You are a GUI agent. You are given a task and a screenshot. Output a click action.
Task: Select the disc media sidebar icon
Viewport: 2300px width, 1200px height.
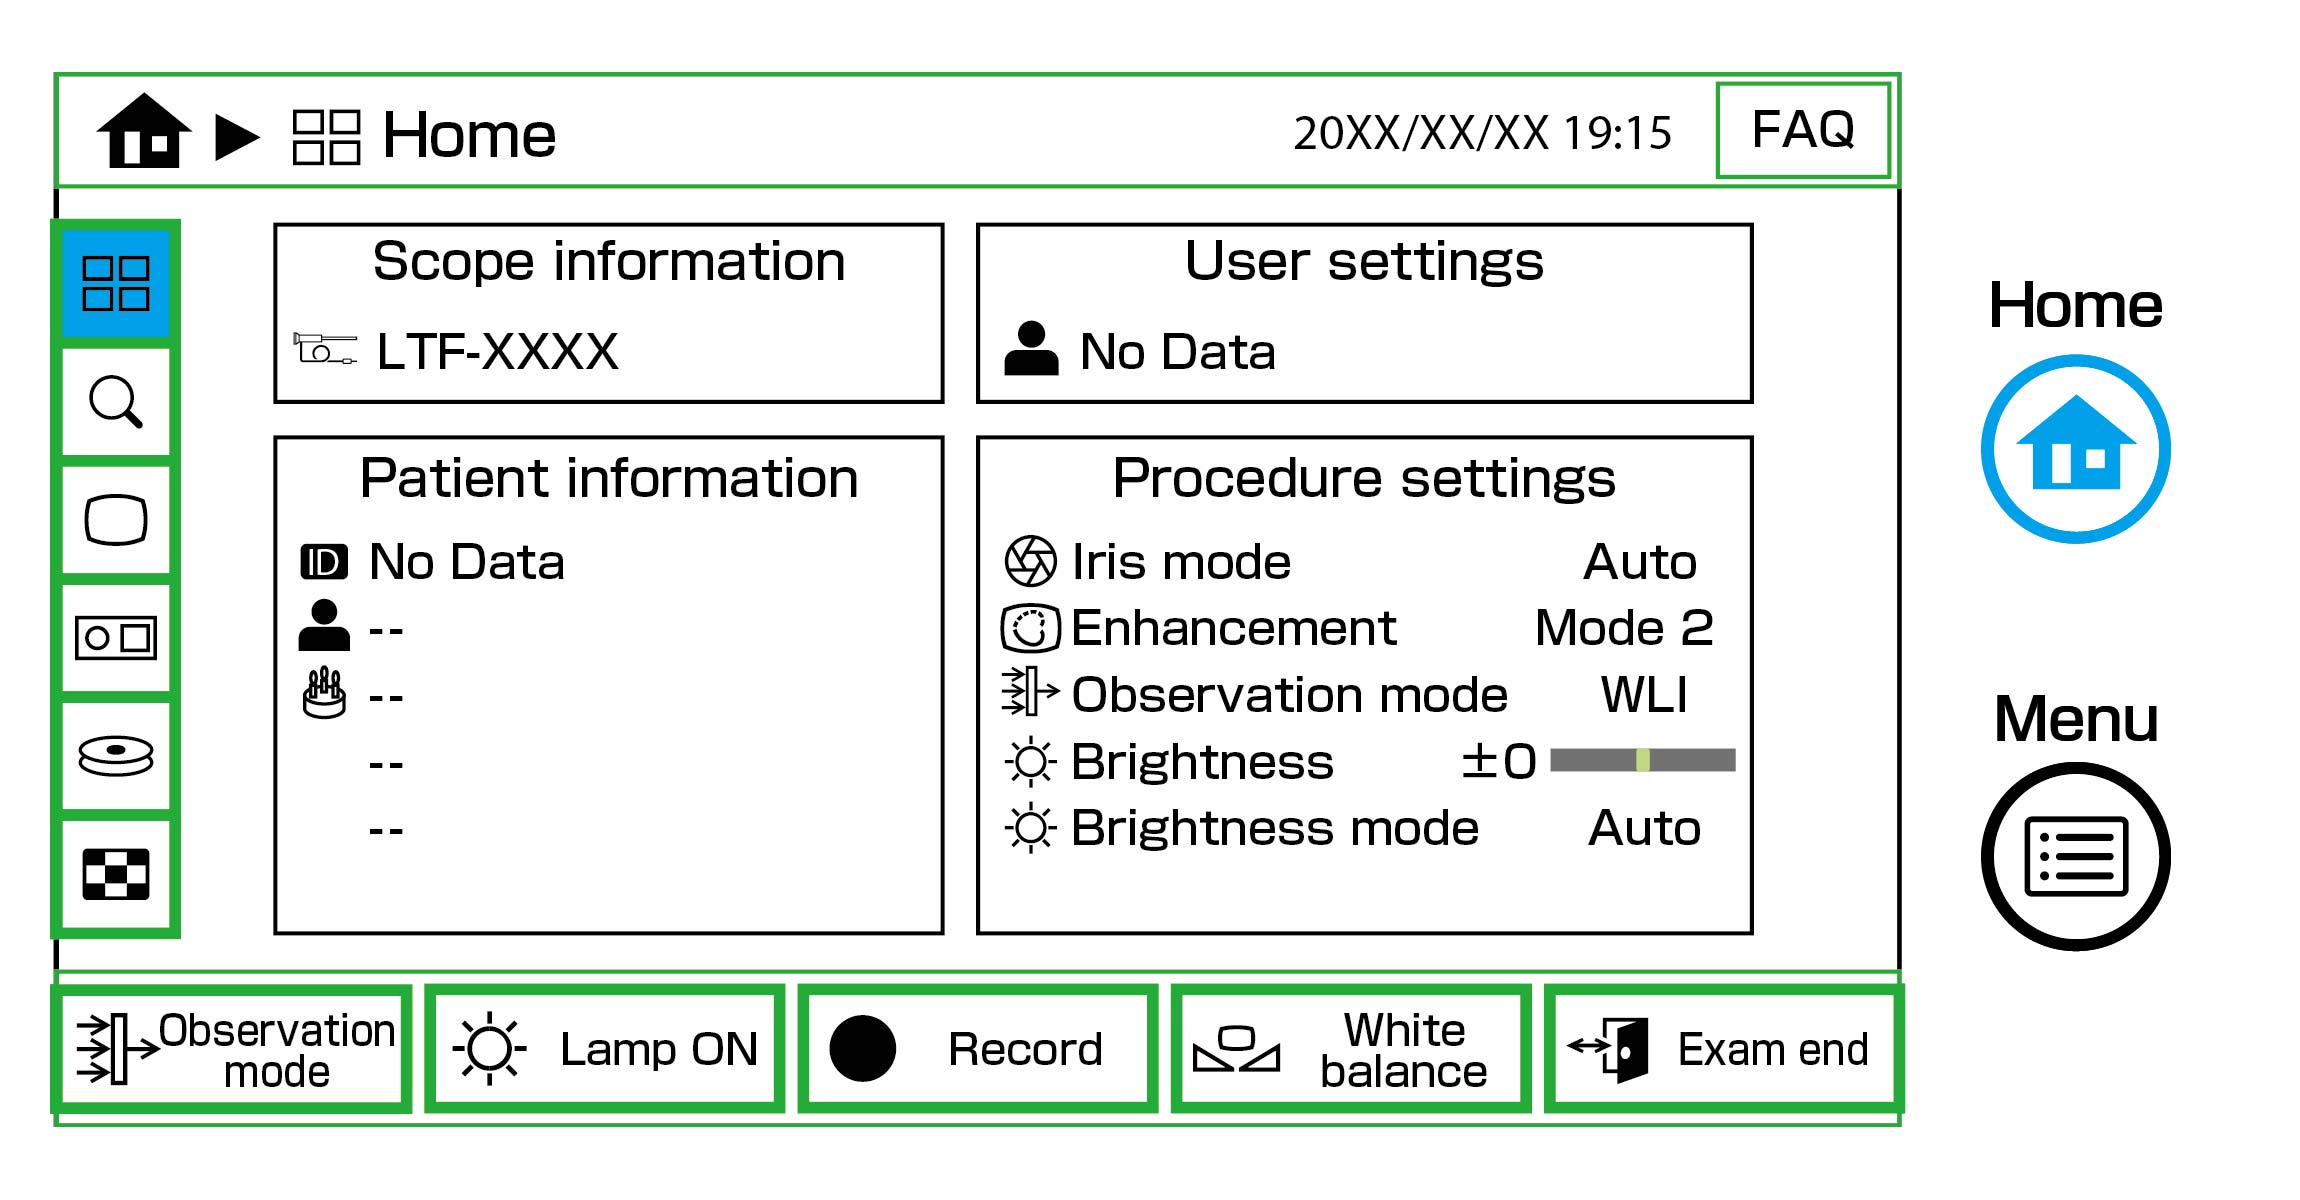pyautogui.click(x=115, y=756)
